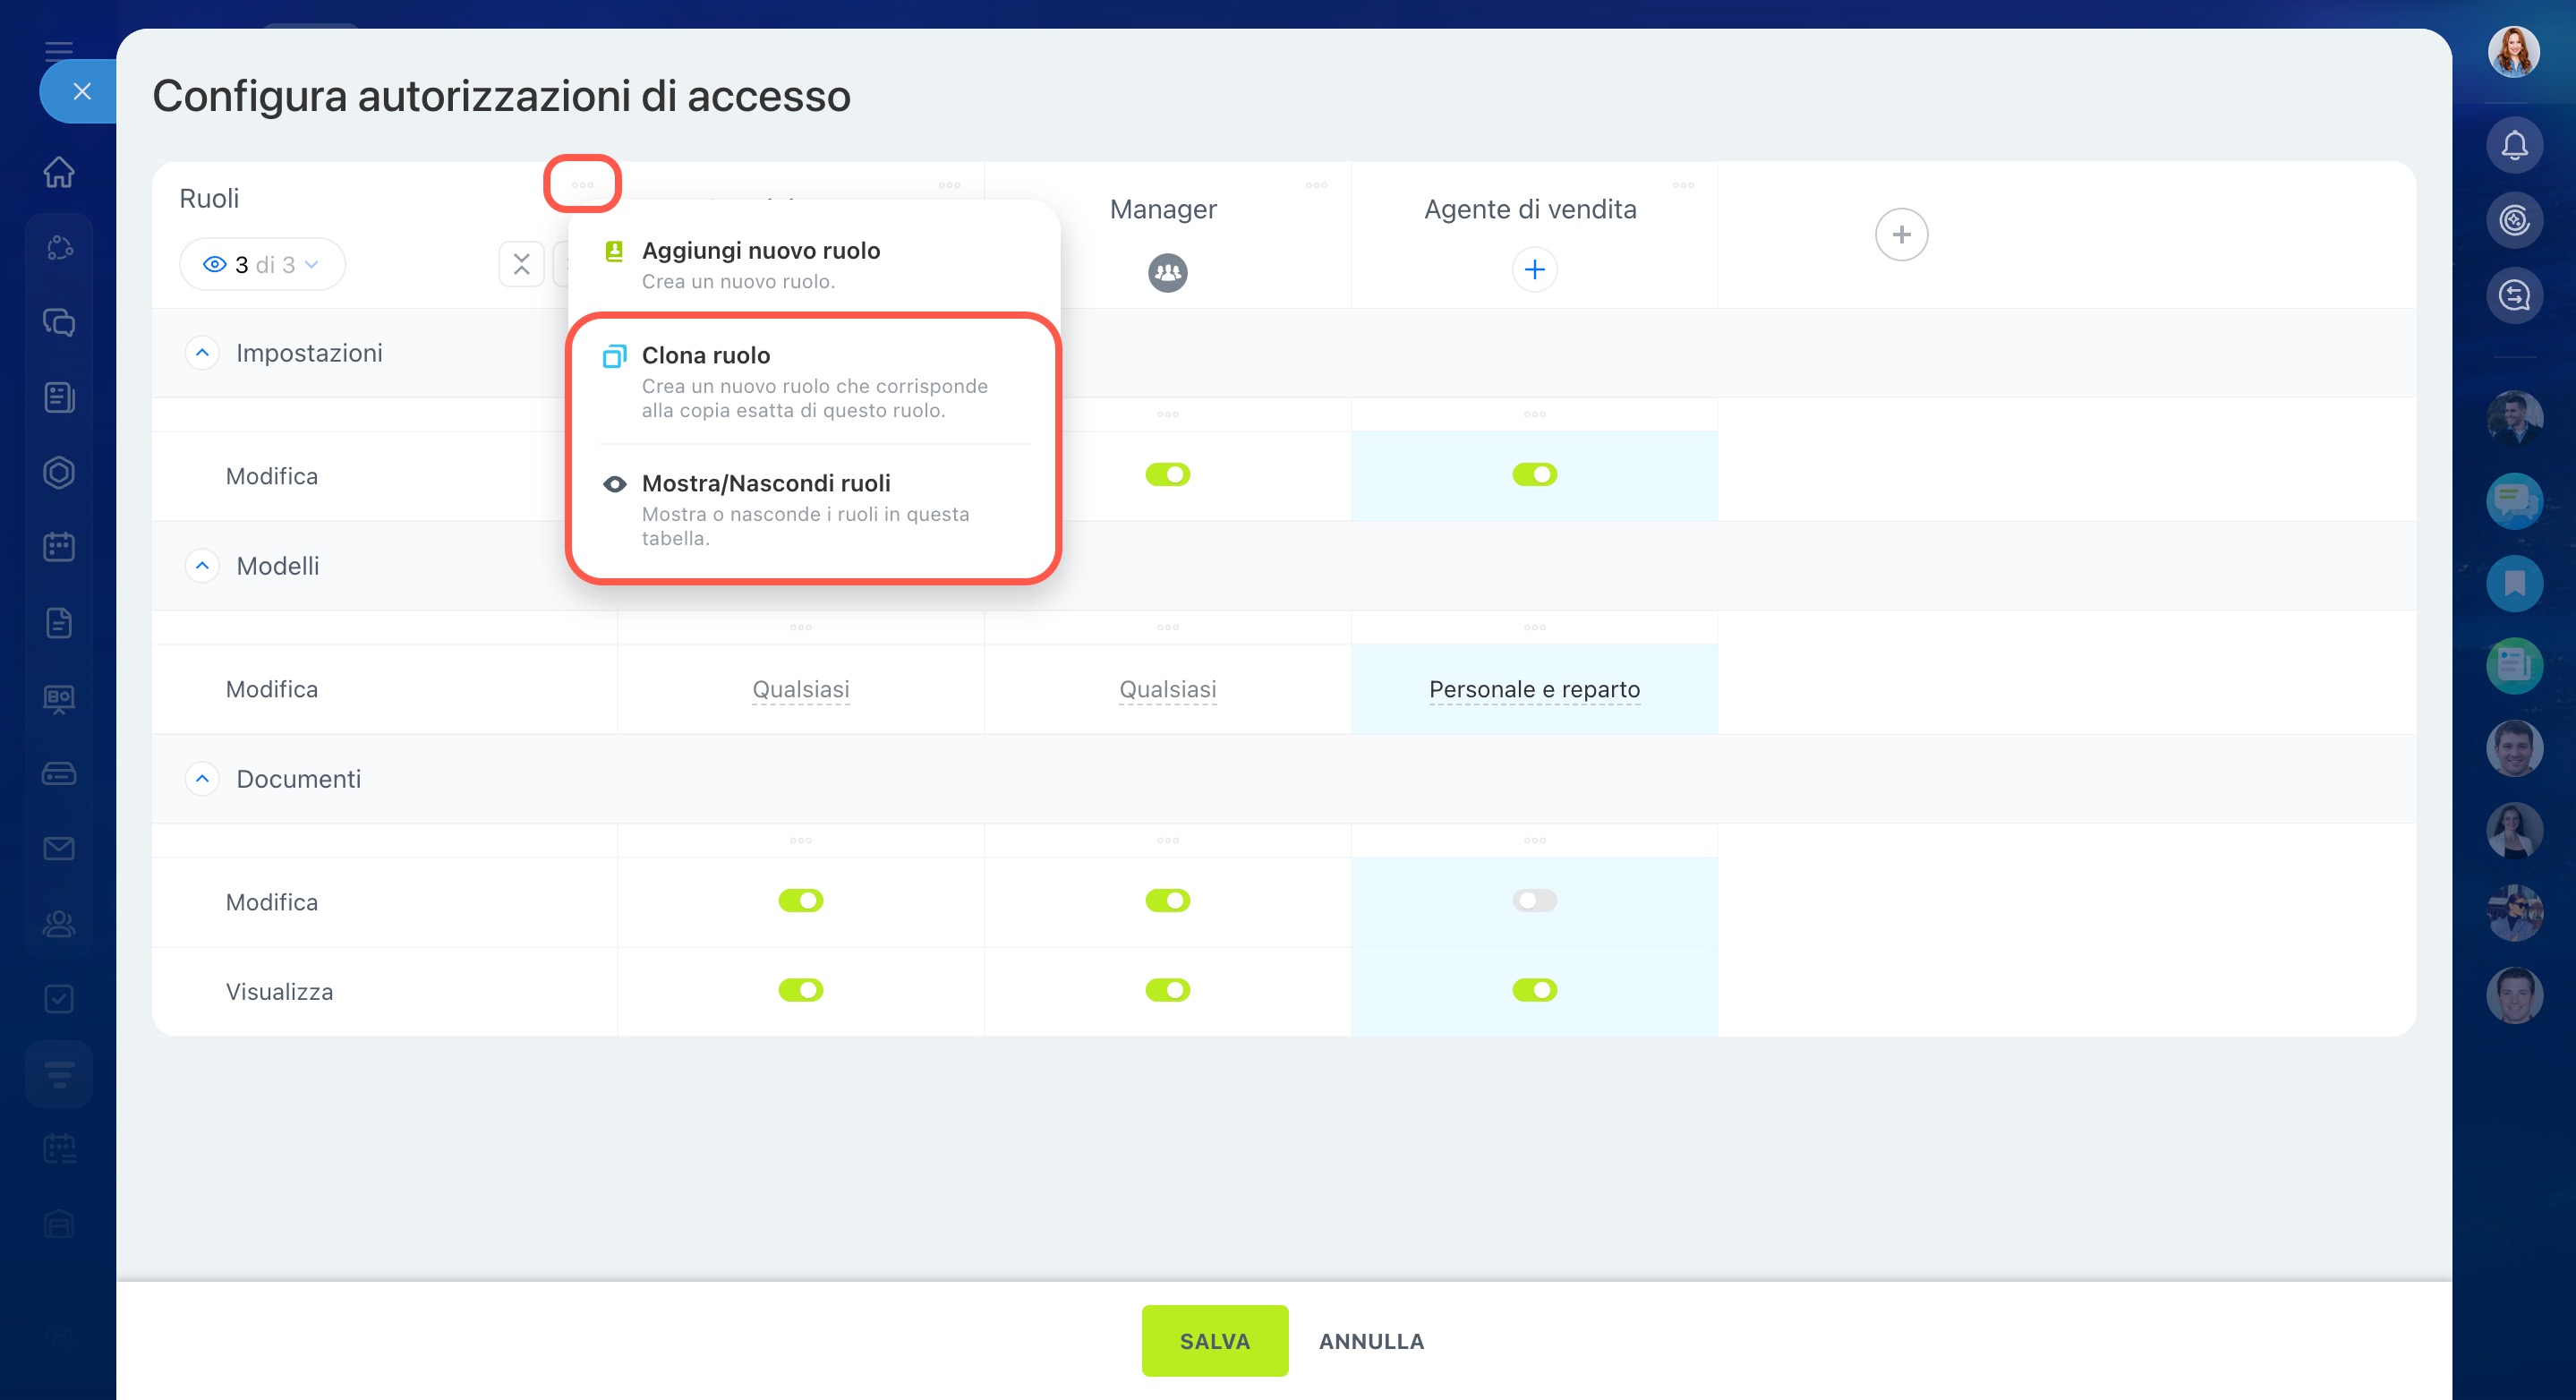The image size is (2576, 1400).
Task: Click the ANNULLA button
Action: tap(1370, 1340)
